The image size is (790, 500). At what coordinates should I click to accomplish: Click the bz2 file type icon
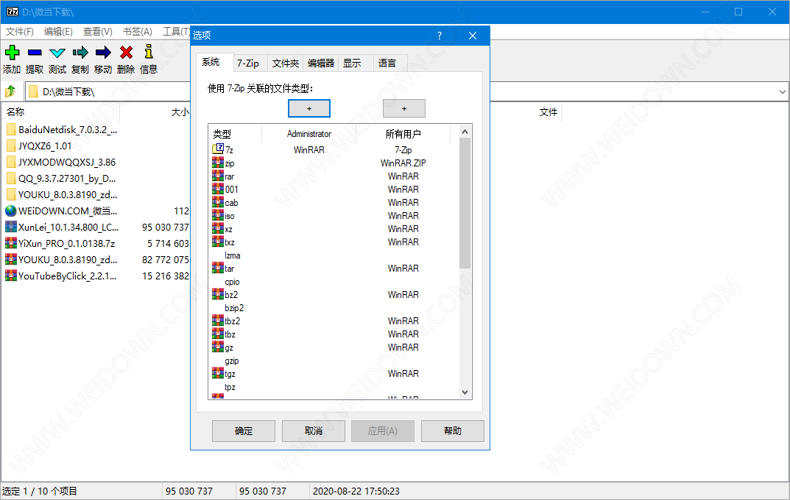pyautogui.click(x=218, y=294)
